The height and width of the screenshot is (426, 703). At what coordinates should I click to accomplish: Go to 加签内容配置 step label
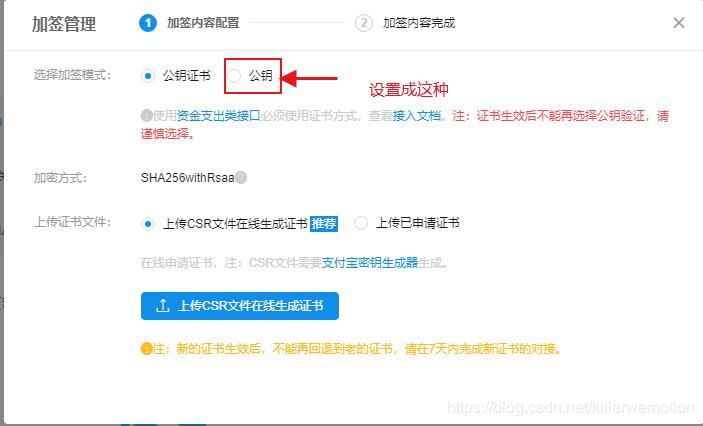click(x=203, y=23)
